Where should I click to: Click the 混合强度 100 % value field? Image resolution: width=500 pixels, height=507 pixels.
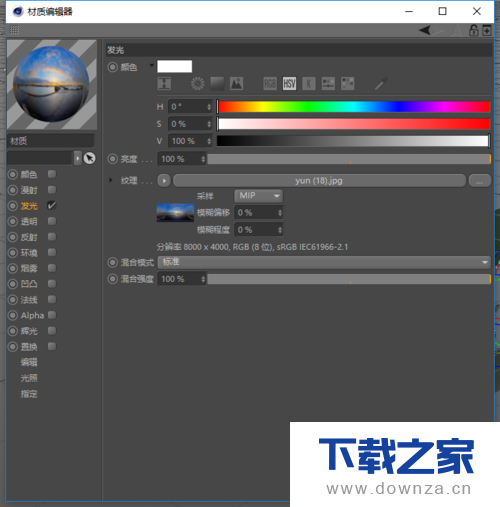click(182, 279)
